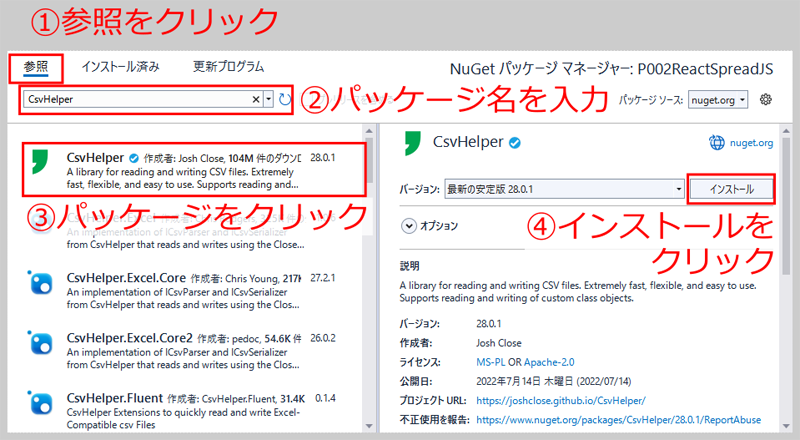This screenshot has height=440, width=800.
Task: Open the joshclose.github.io/CsvHelper project URL
Action: [561, 401]
